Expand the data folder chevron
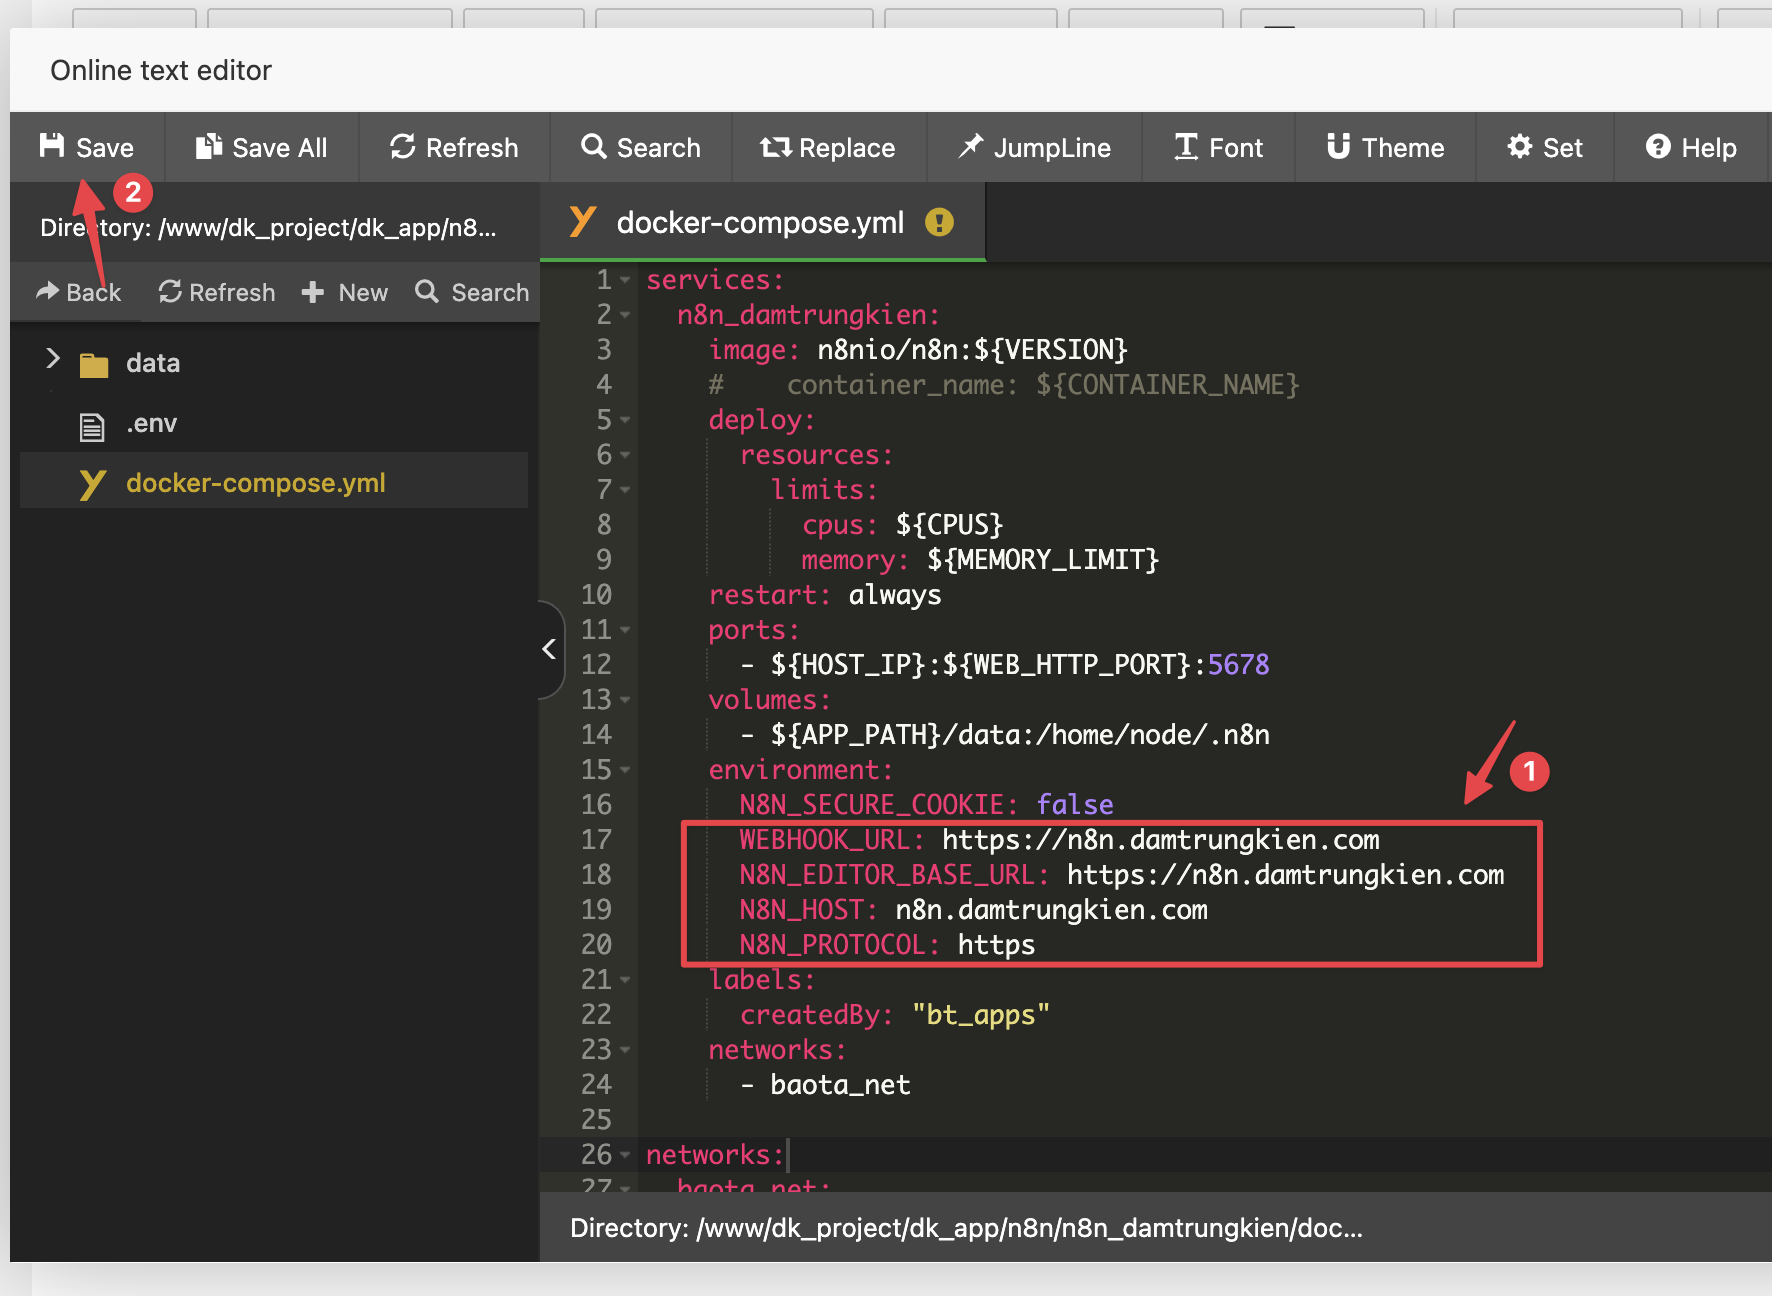Viewport: 1772px width, 1296px height. tap(53, 358)
